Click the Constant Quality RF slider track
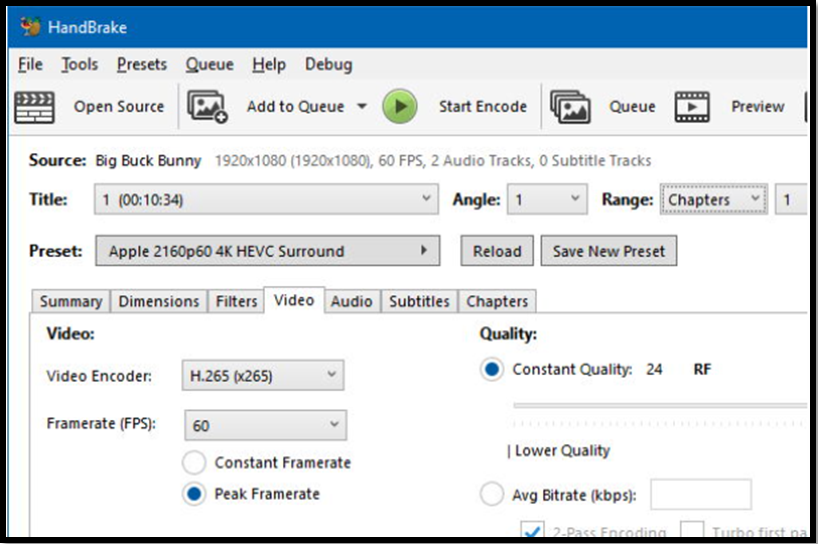This screenshot has width=818, height=544. click(x=660, y=405)
